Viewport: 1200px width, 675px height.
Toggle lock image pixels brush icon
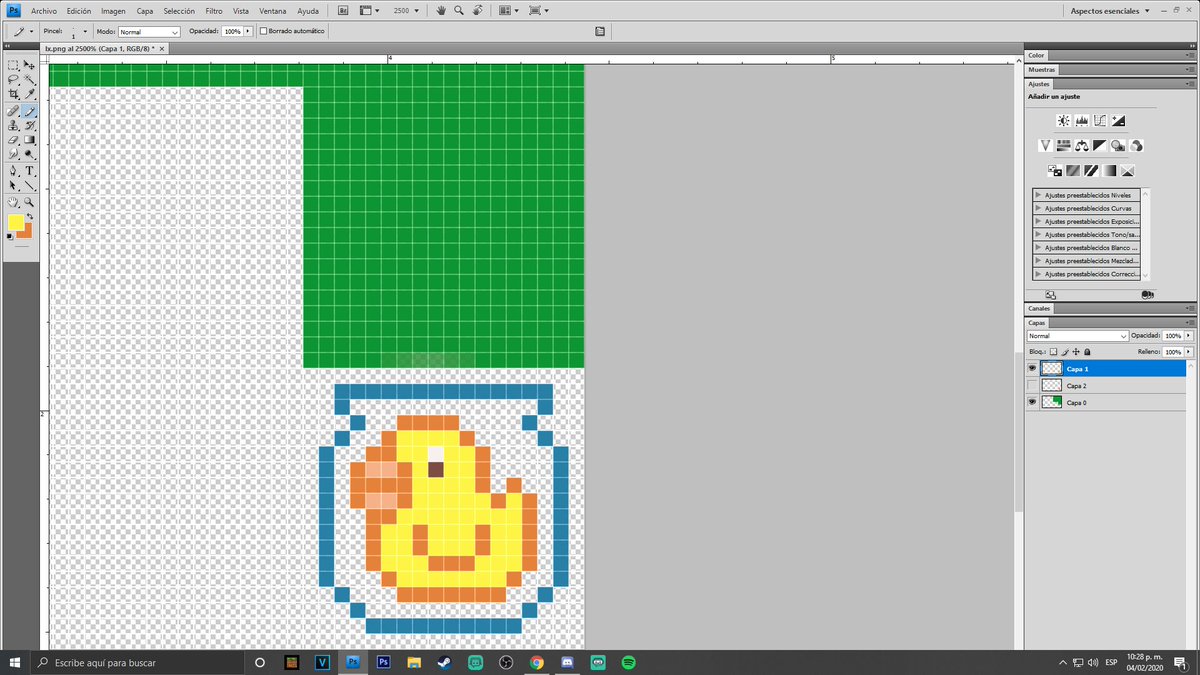point(1065,352)
